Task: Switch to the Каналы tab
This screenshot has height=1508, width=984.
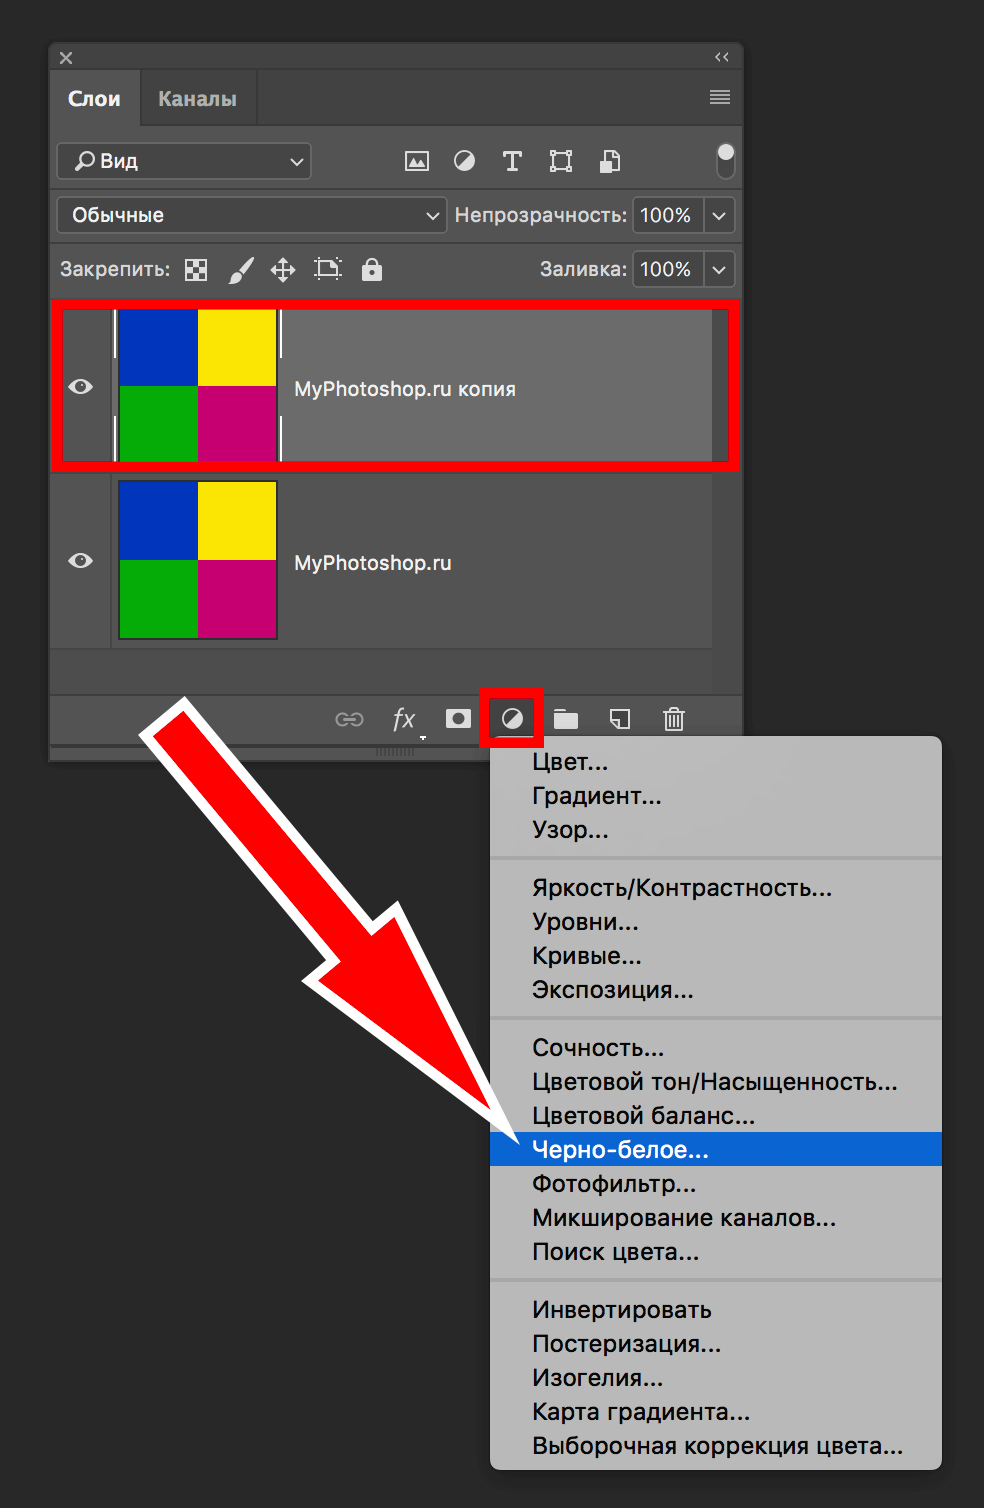Action: click(198, 99)
